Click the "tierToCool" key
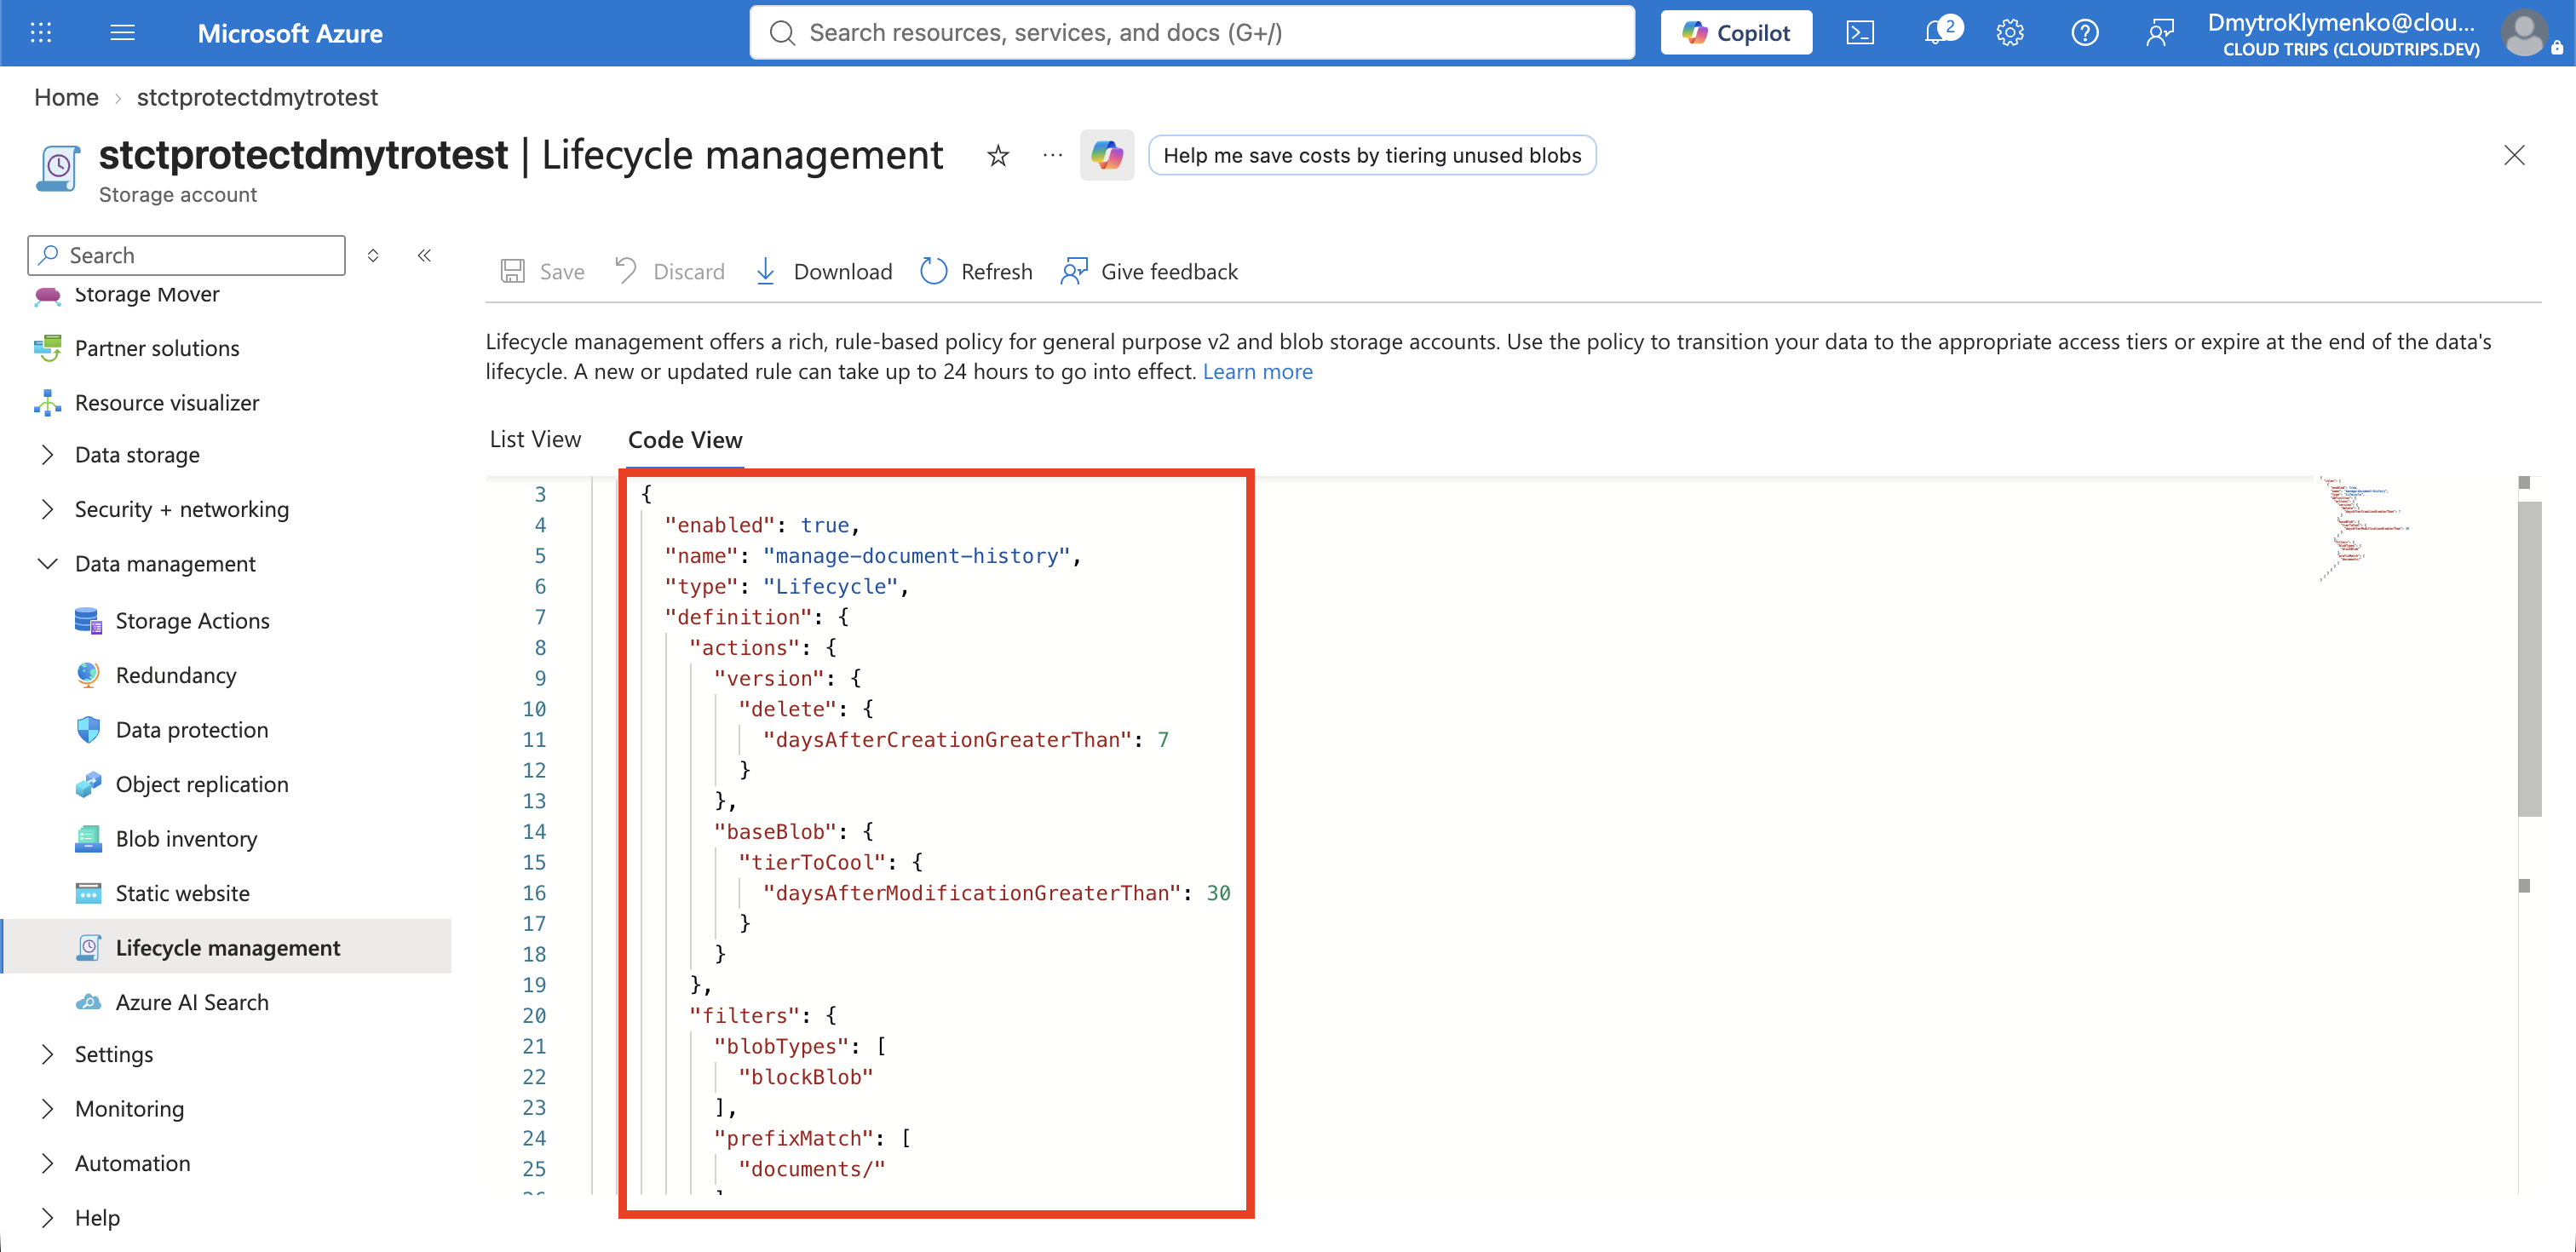 [x=812, y=862]
